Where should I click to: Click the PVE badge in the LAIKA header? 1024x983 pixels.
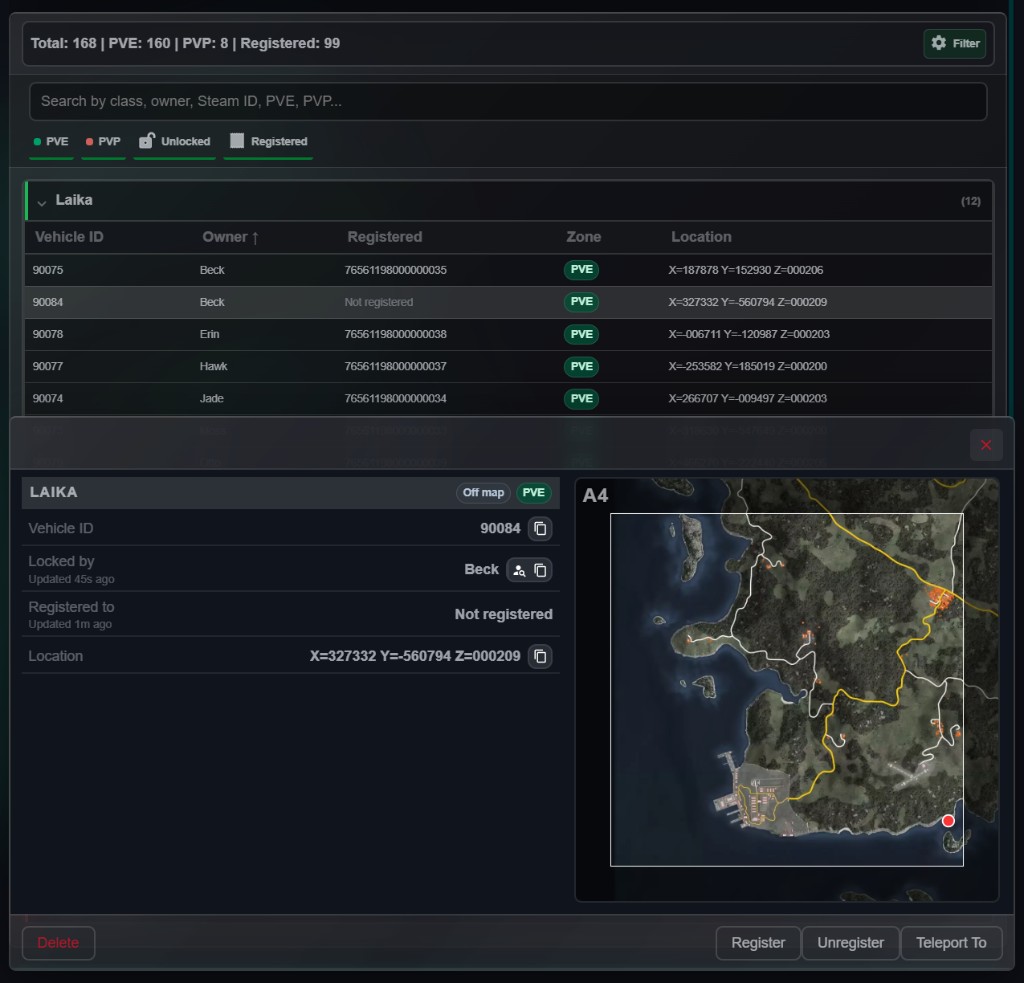(x=534, y=492)
